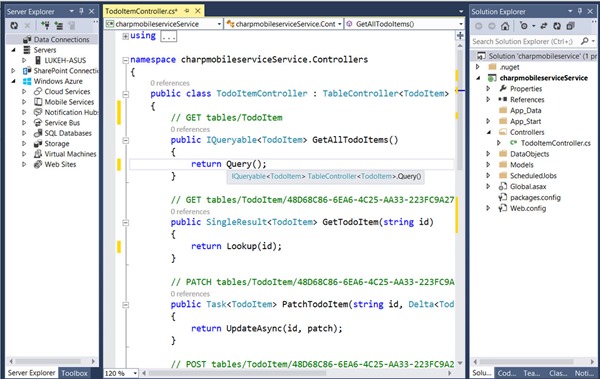The image size is (600, 379).
Task: Switch to the Toolbox tab
Action: pyautogui.click(x=74, y=373)
